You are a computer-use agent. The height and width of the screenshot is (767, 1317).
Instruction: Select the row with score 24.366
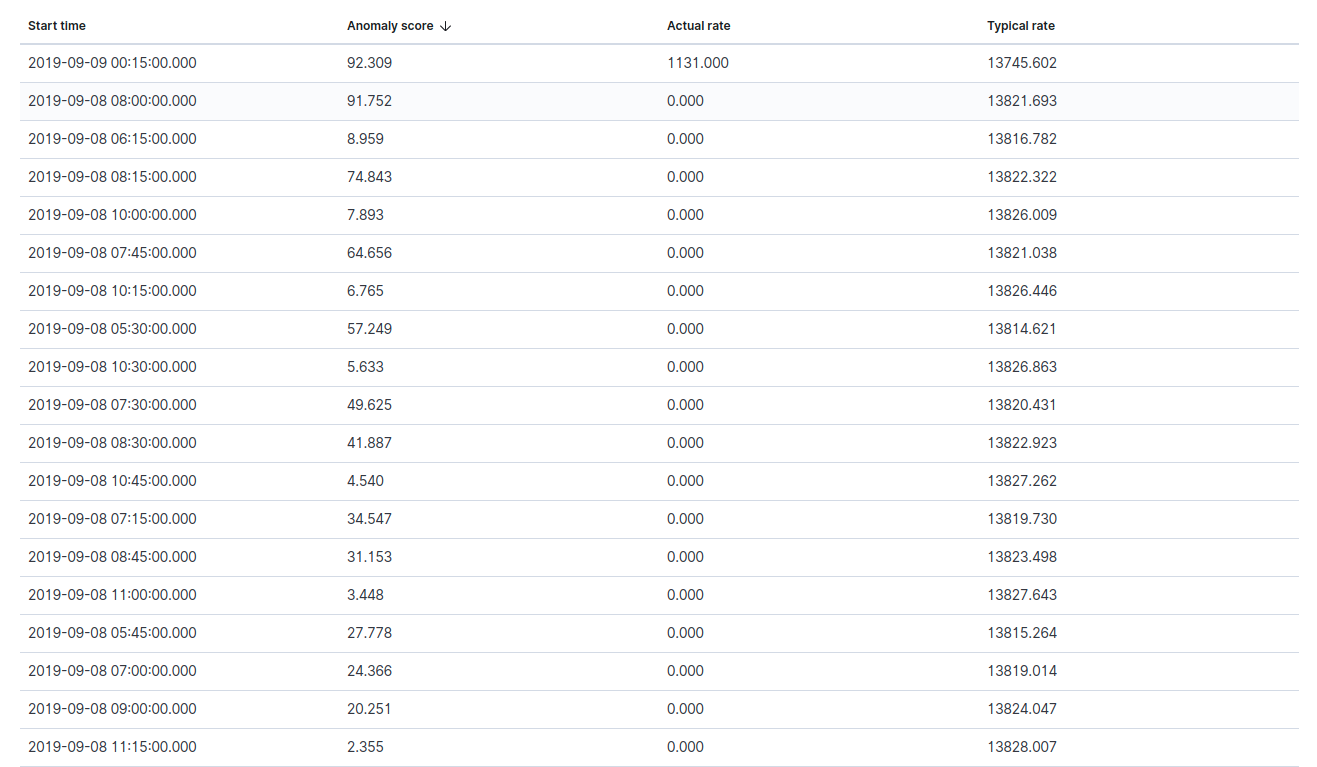tap(370, 670)
